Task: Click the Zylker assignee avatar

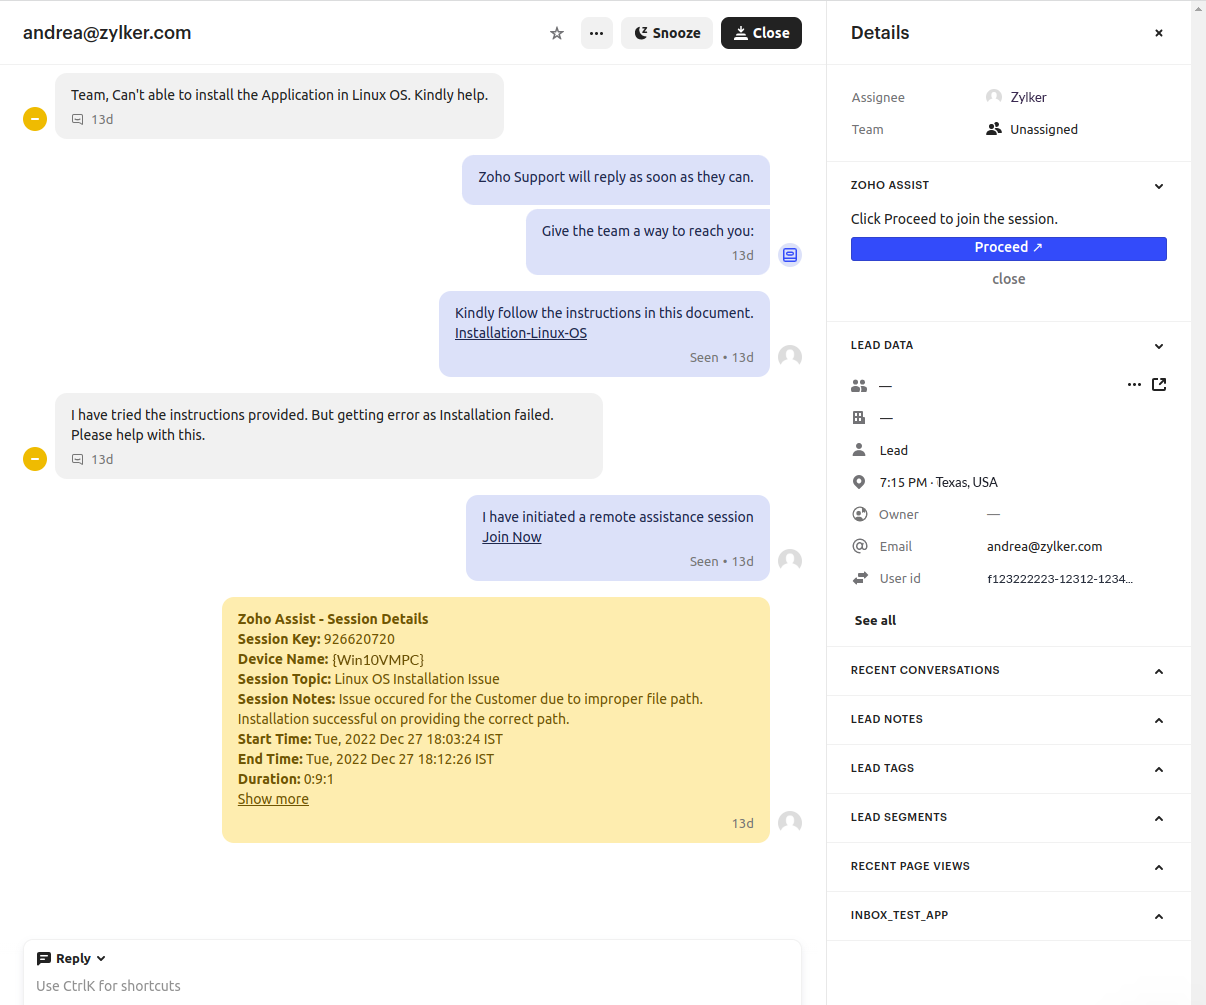Action: [x=994, y=97]
